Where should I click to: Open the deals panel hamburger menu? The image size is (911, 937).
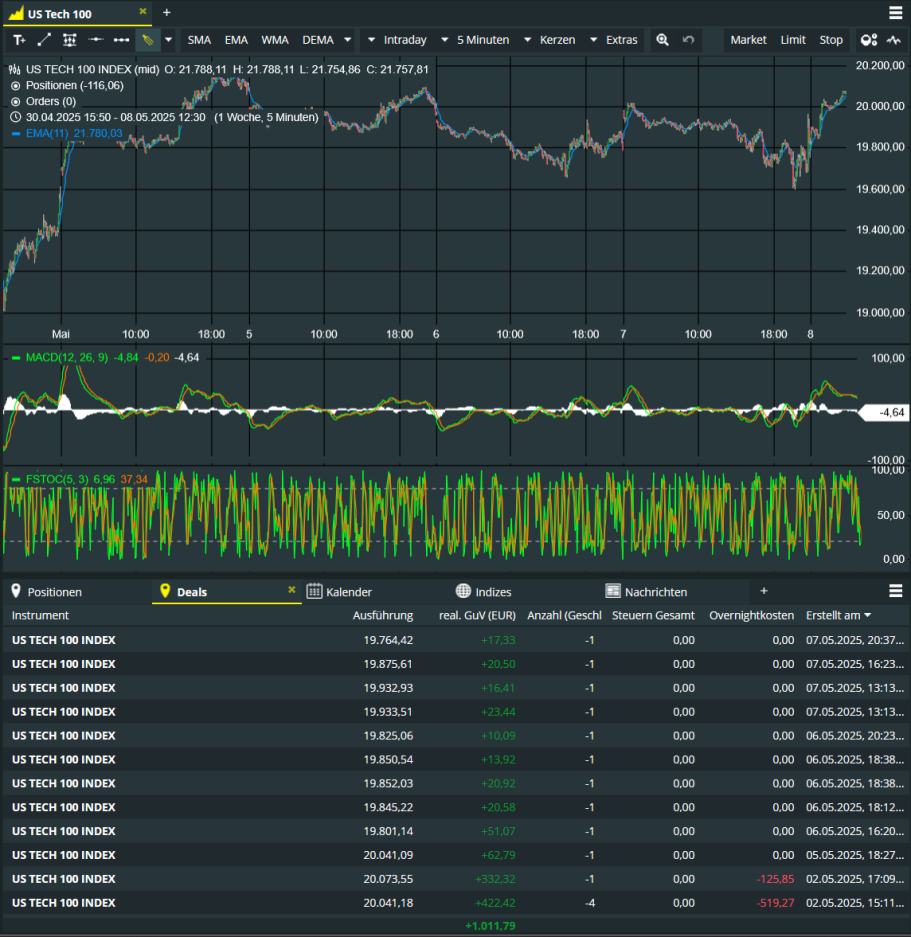click(x=895, y=591)
